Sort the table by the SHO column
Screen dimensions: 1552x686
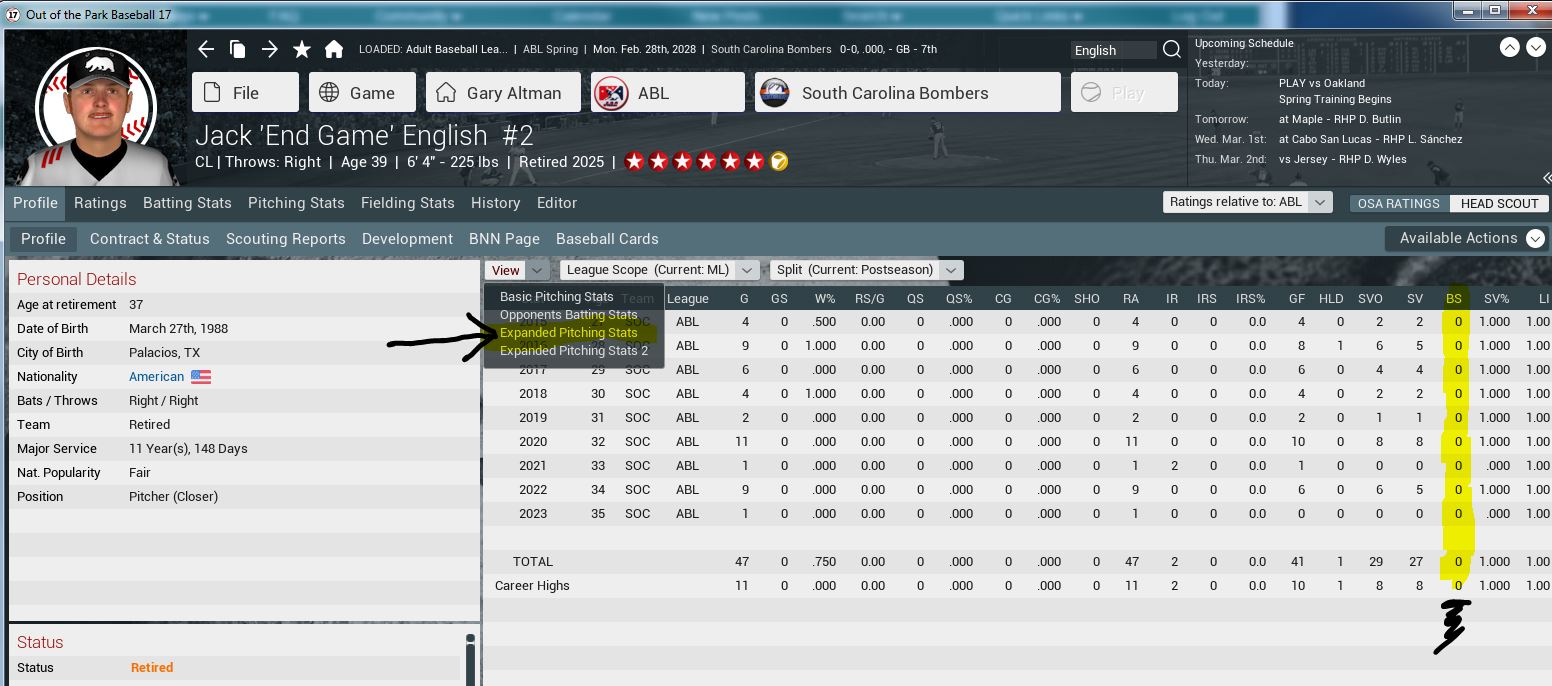1087,298
